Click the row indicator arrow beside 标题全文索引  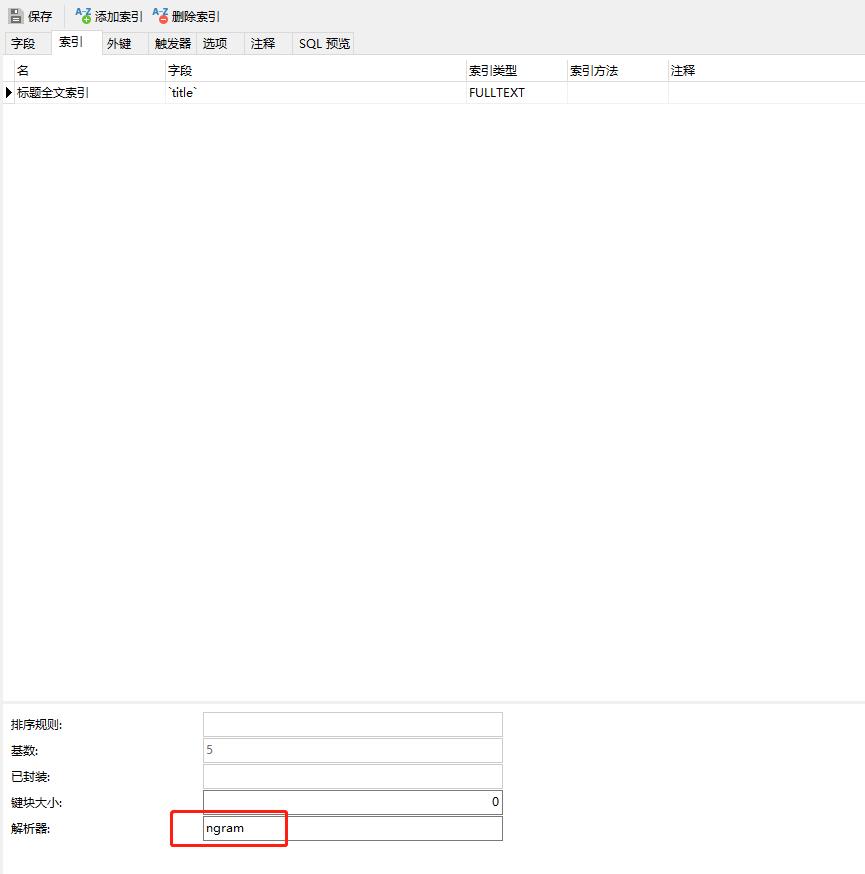coord(8,93)
